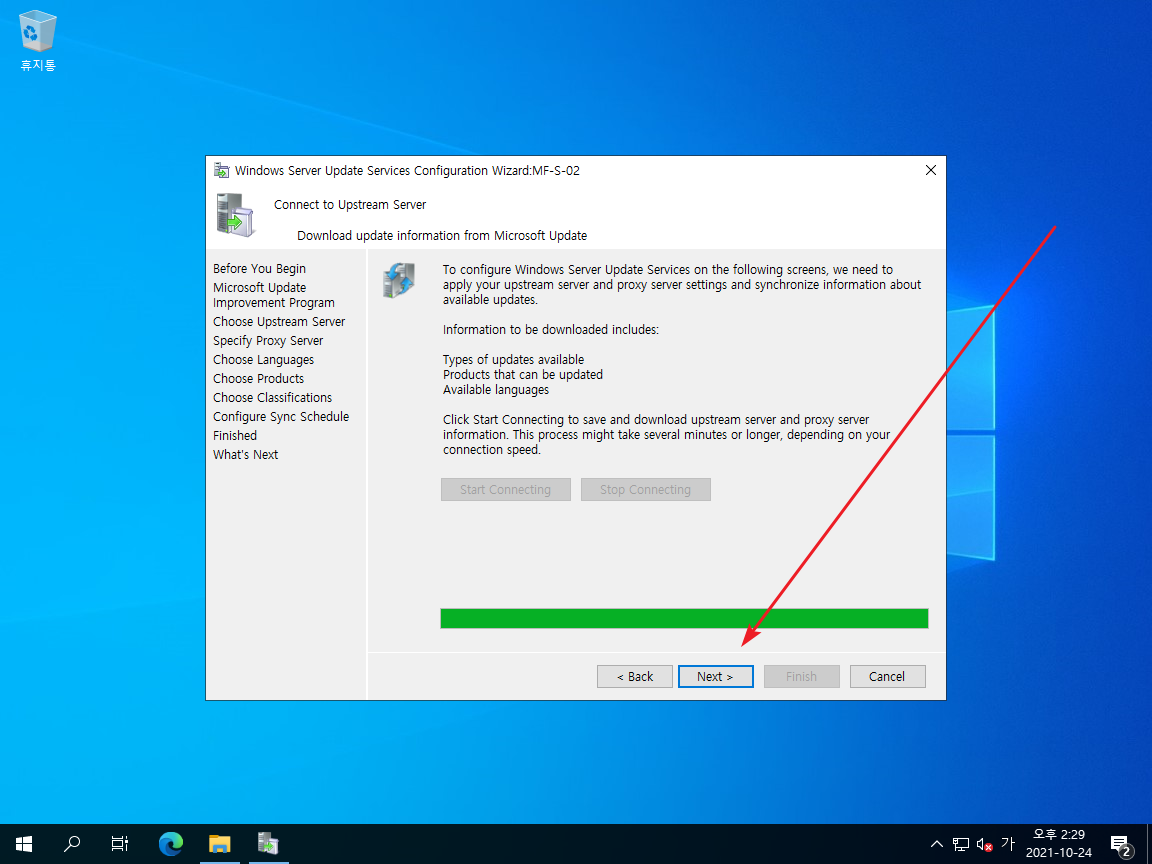1152x864 pixels.
Task: Show hidden tray icons chevron
Action: tap(936, 844)
